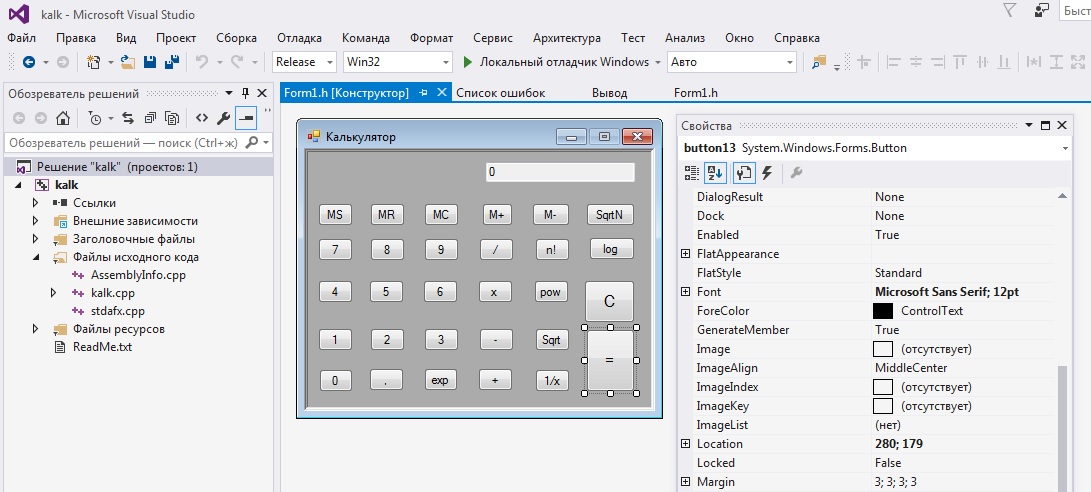Open the Файл menu
This screenshot has width=1091, height=492.
pos(22,38)
